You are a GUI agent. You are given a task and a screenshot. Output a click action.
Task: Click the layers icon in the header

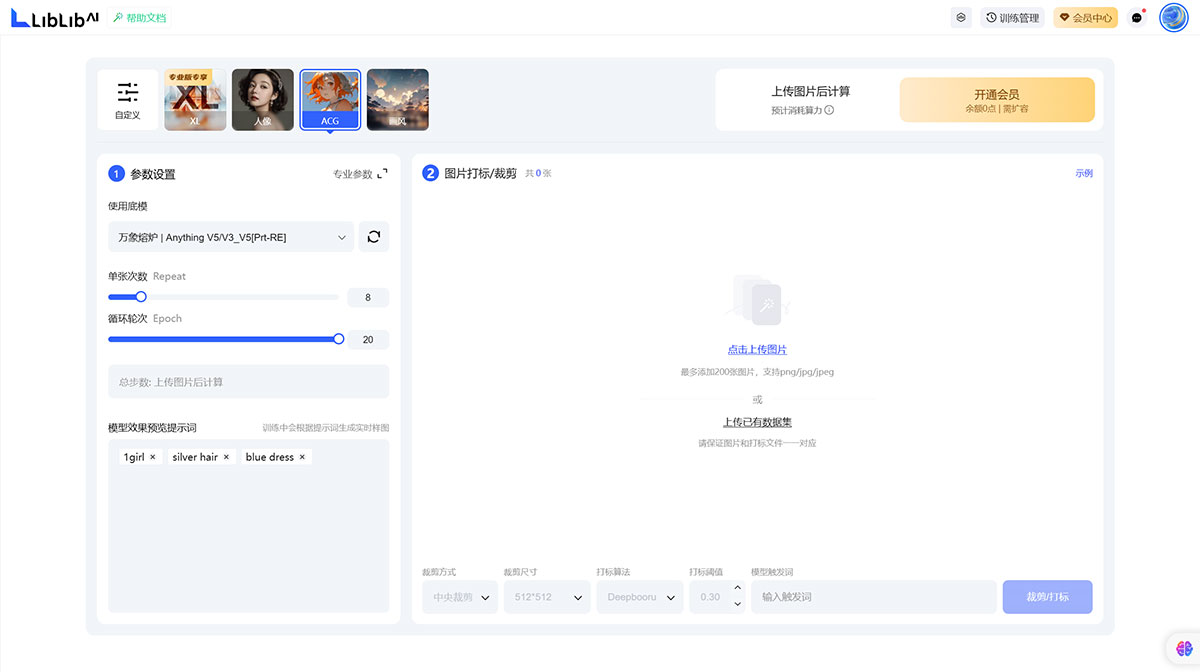pos(961,17)
